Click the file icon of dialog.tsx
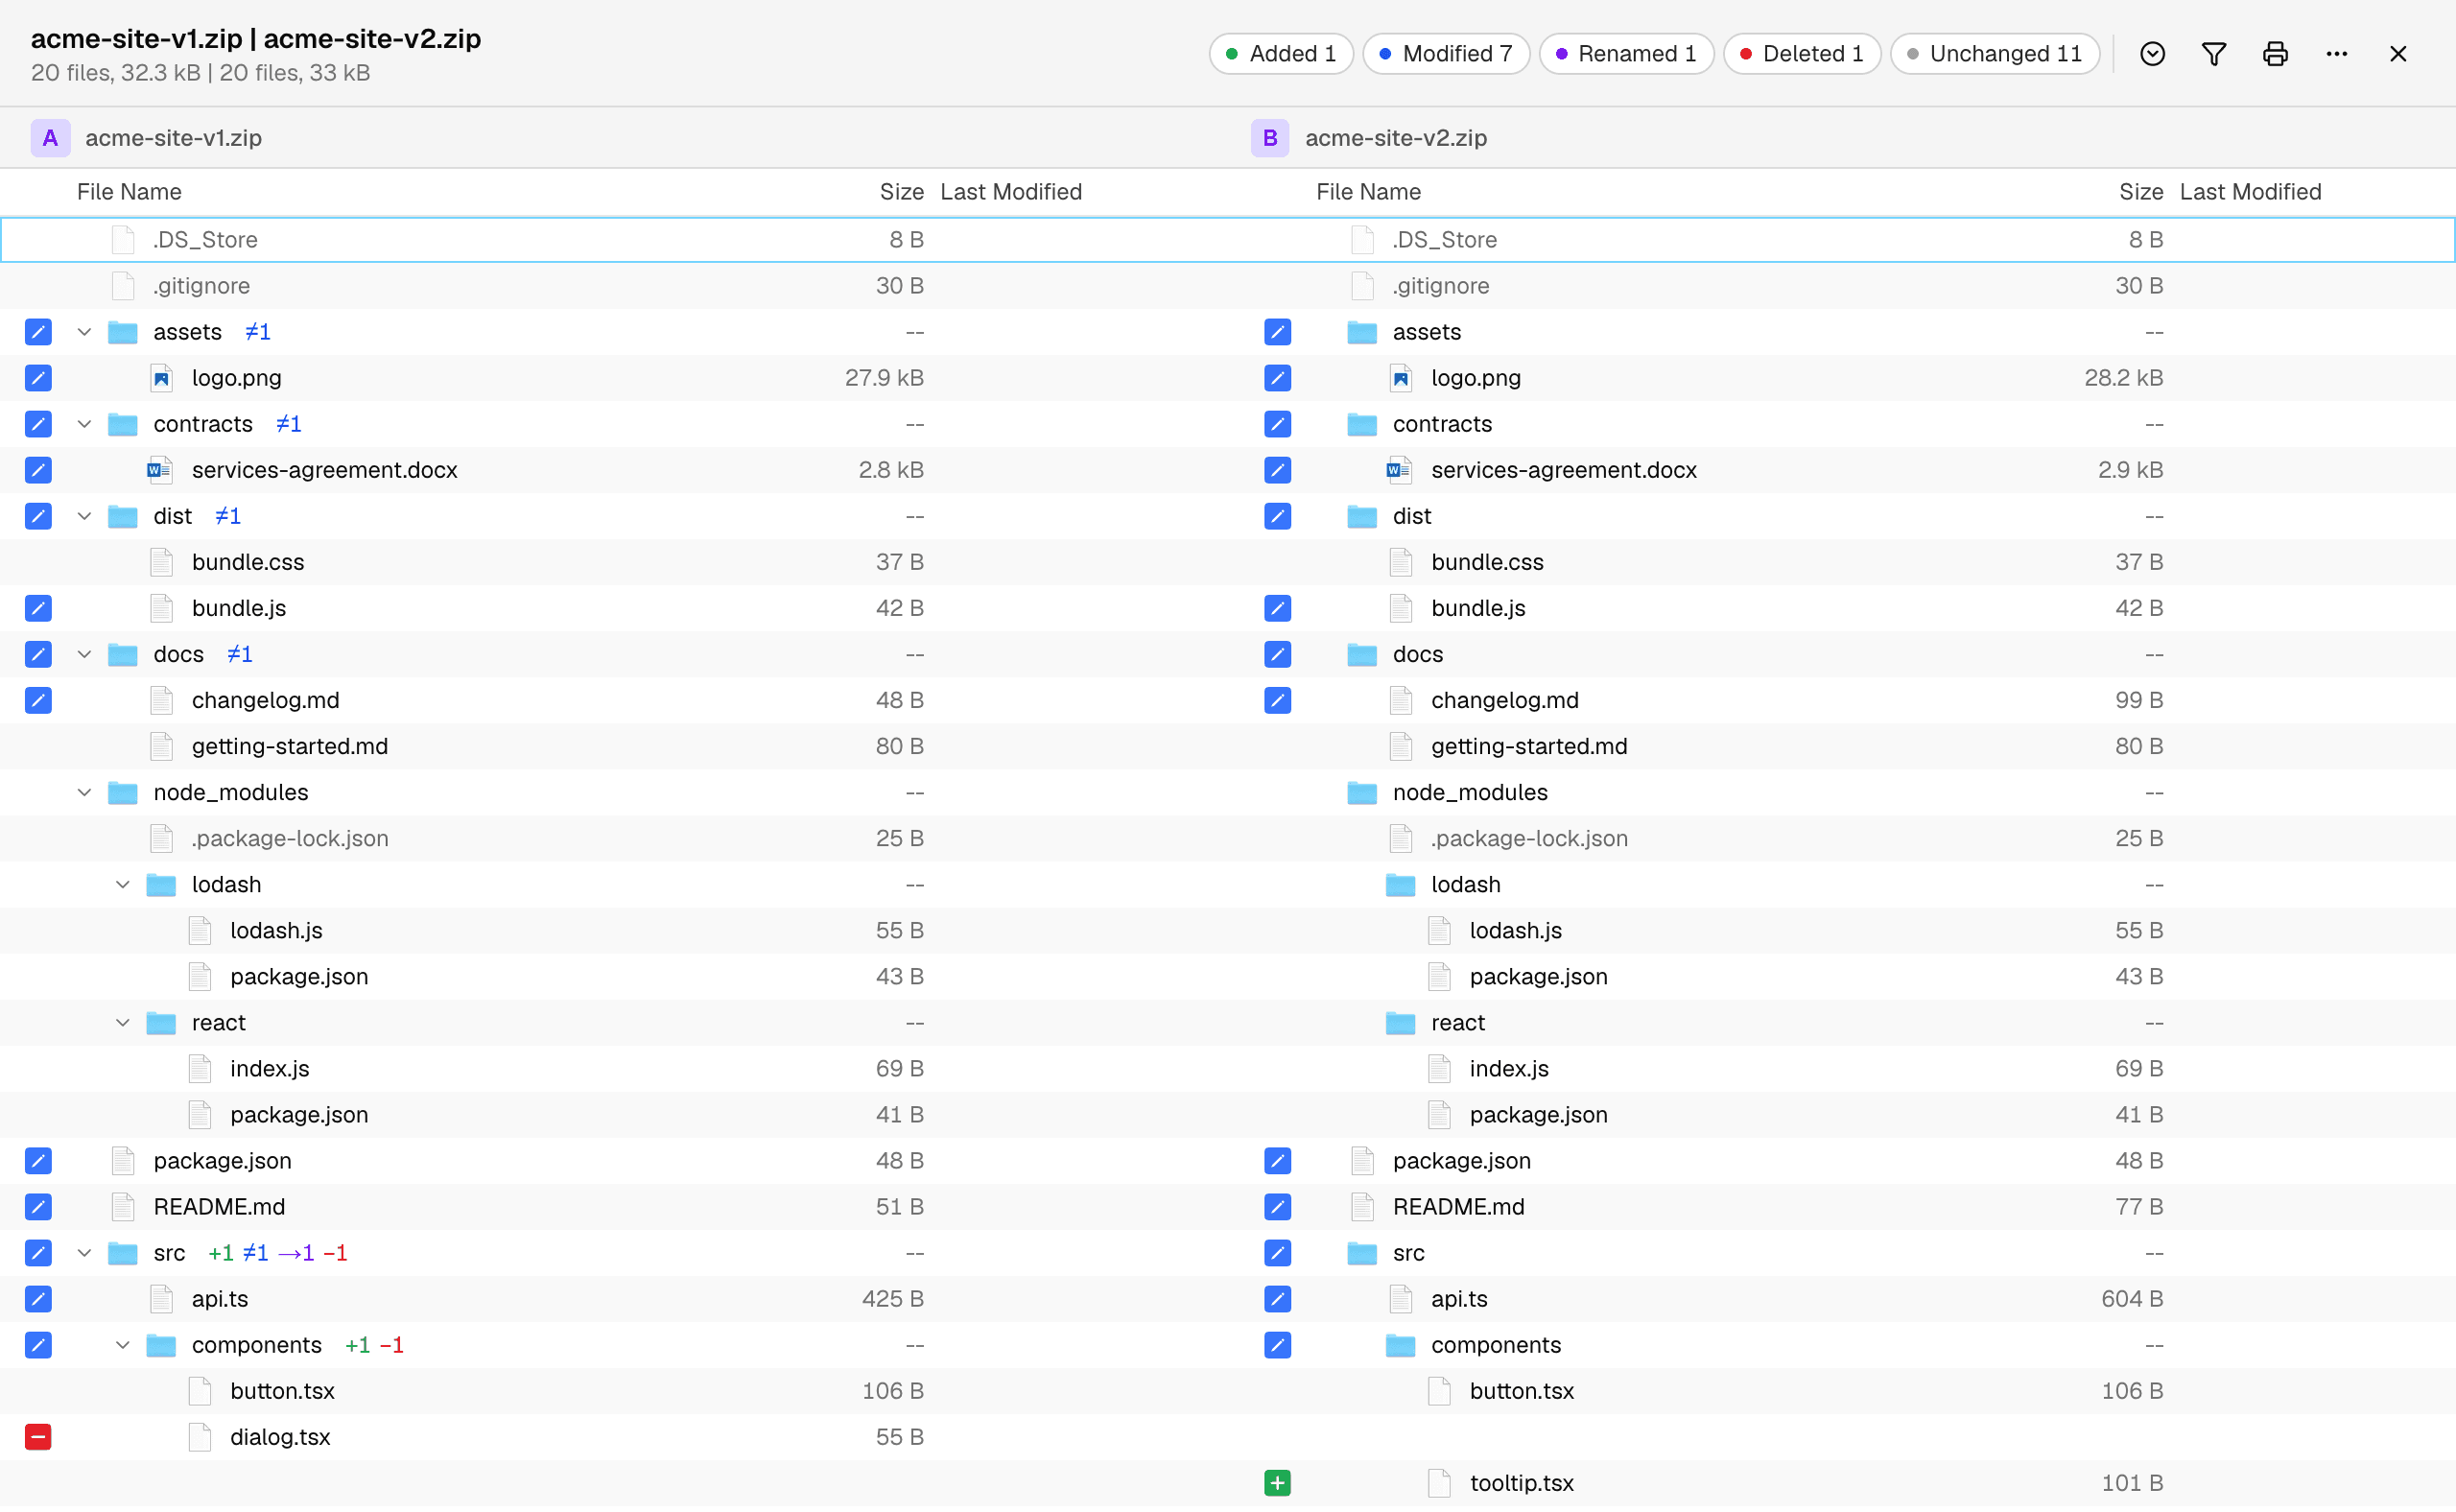The height and width of the screenshot is (1512, 2456). 200,1437
